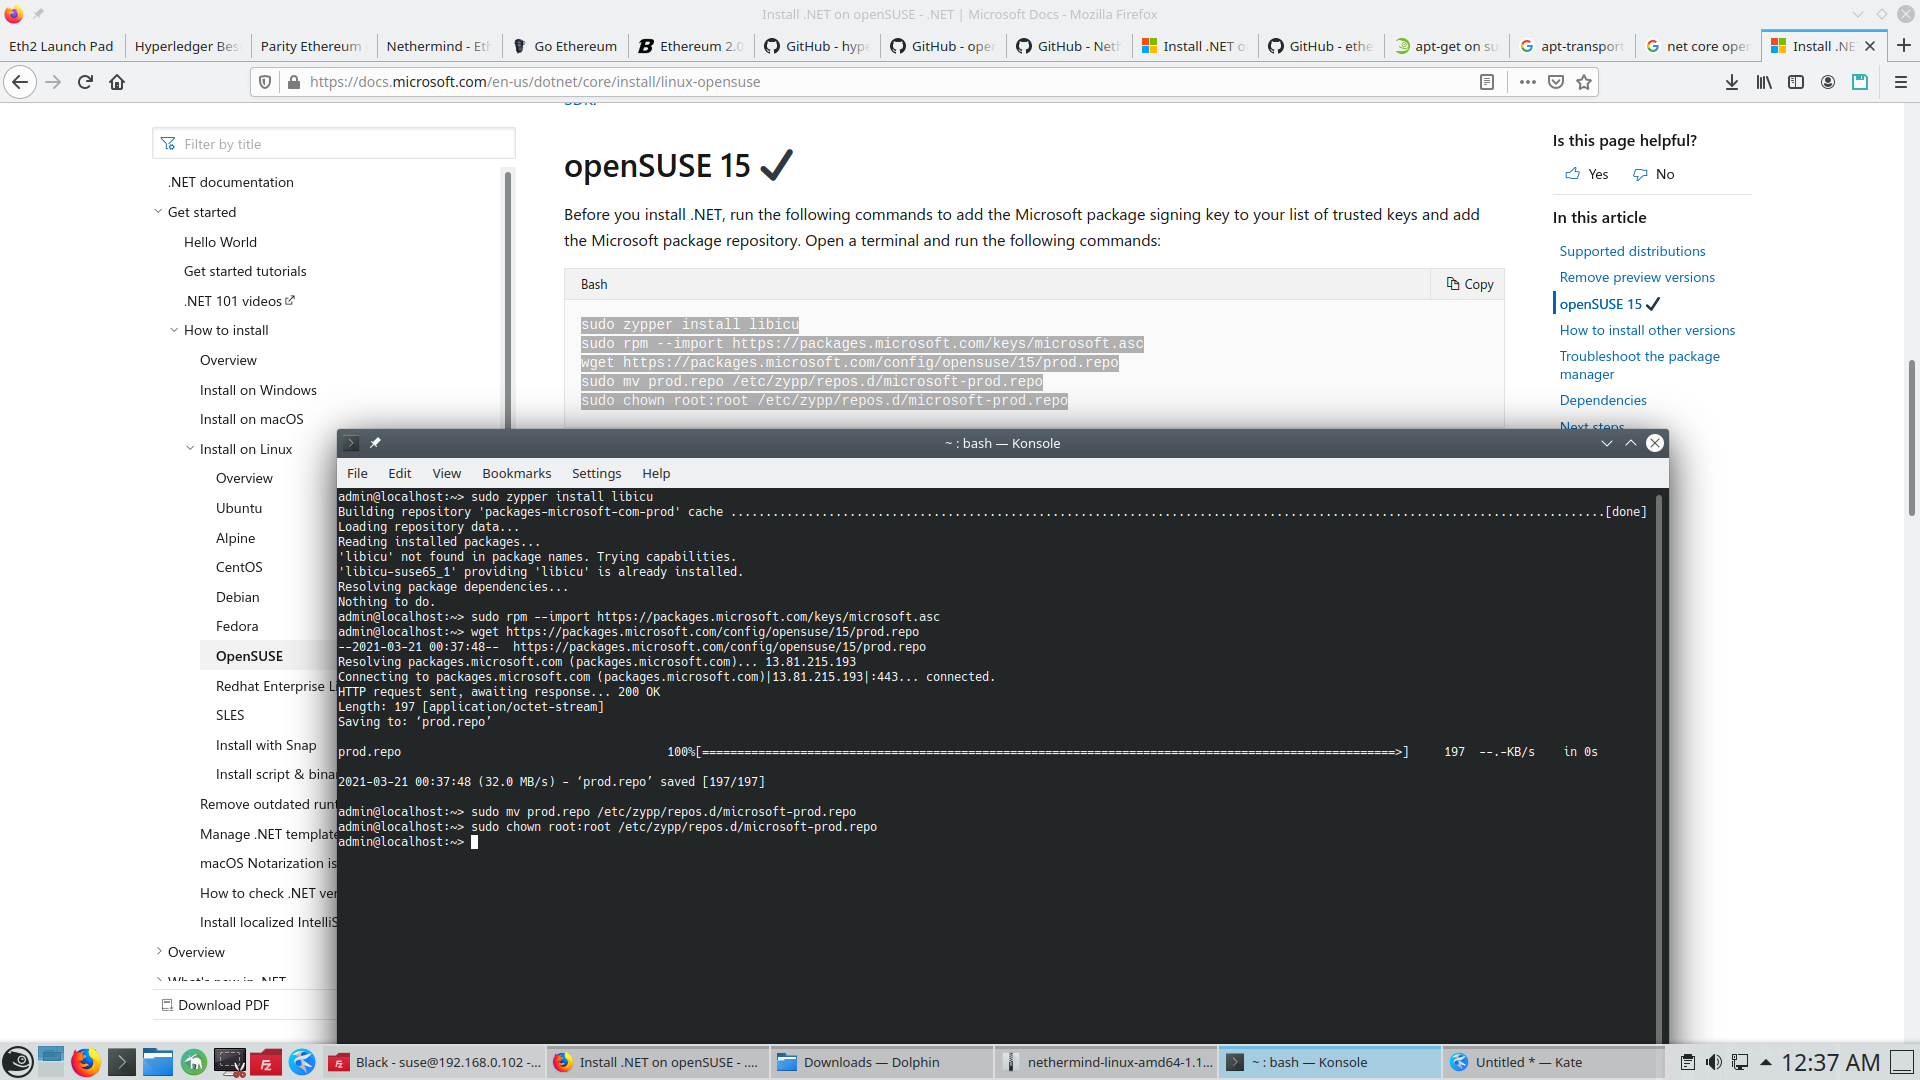Click the No feedback button
1920x1080 pixels.
click(1654, 174)
